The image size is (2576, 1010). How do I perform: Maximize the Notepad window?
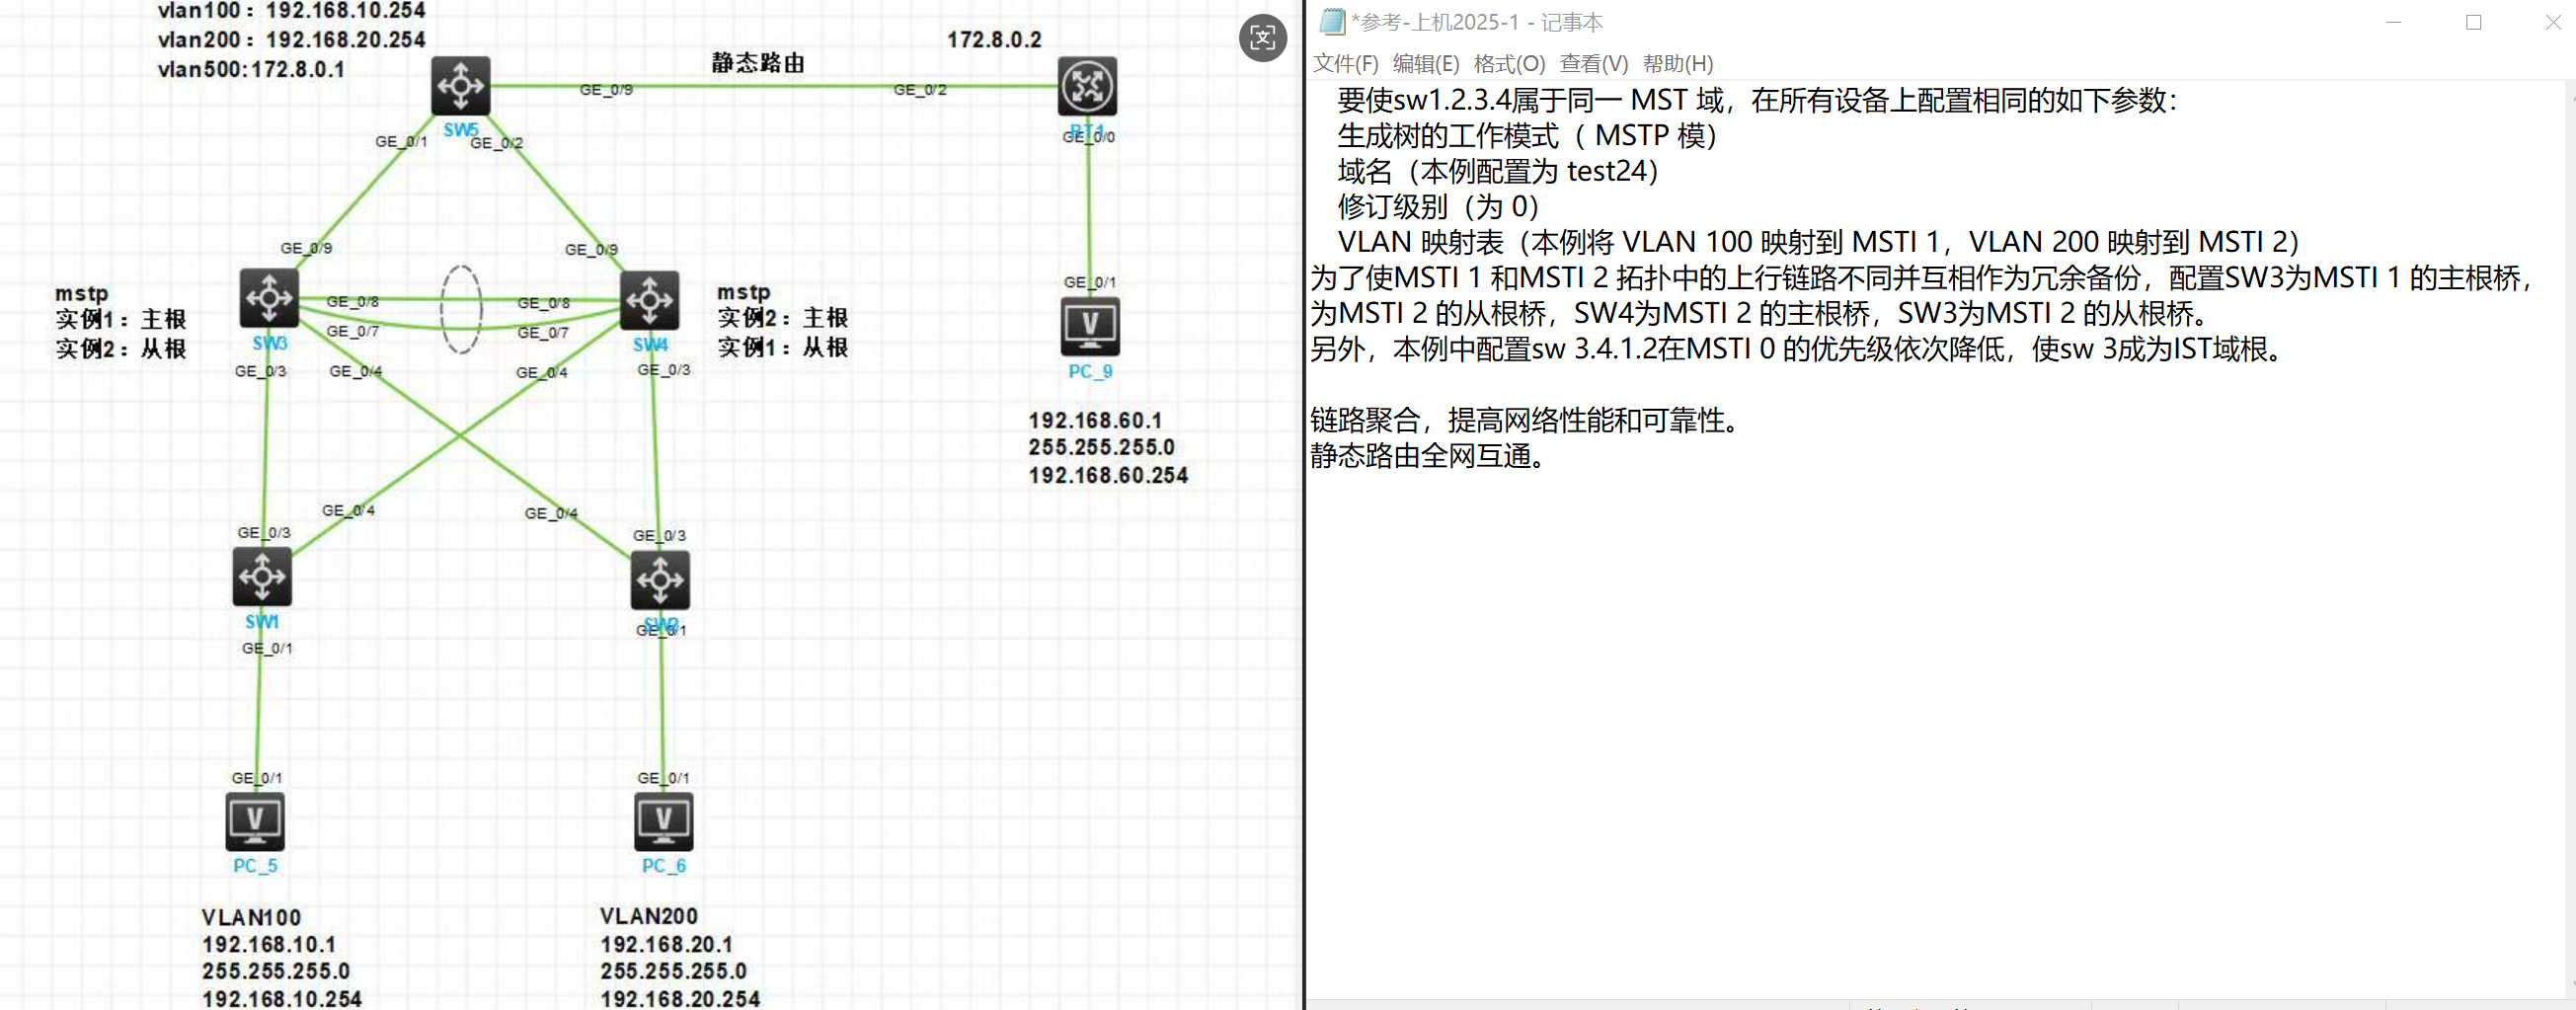2473,22
